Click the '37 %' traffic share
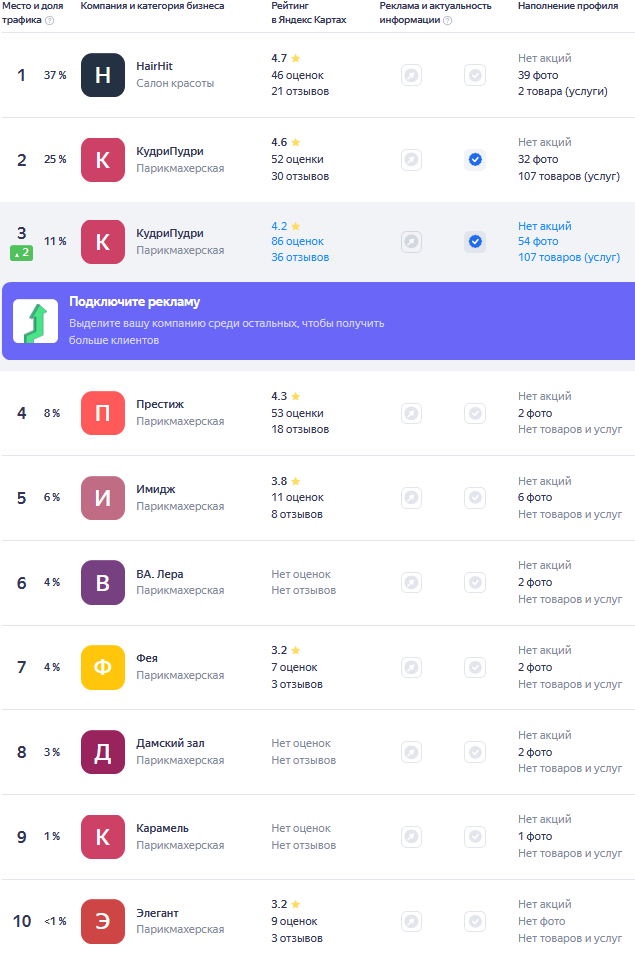The width and height of the screenshot is (635, 960). point(55,75)
